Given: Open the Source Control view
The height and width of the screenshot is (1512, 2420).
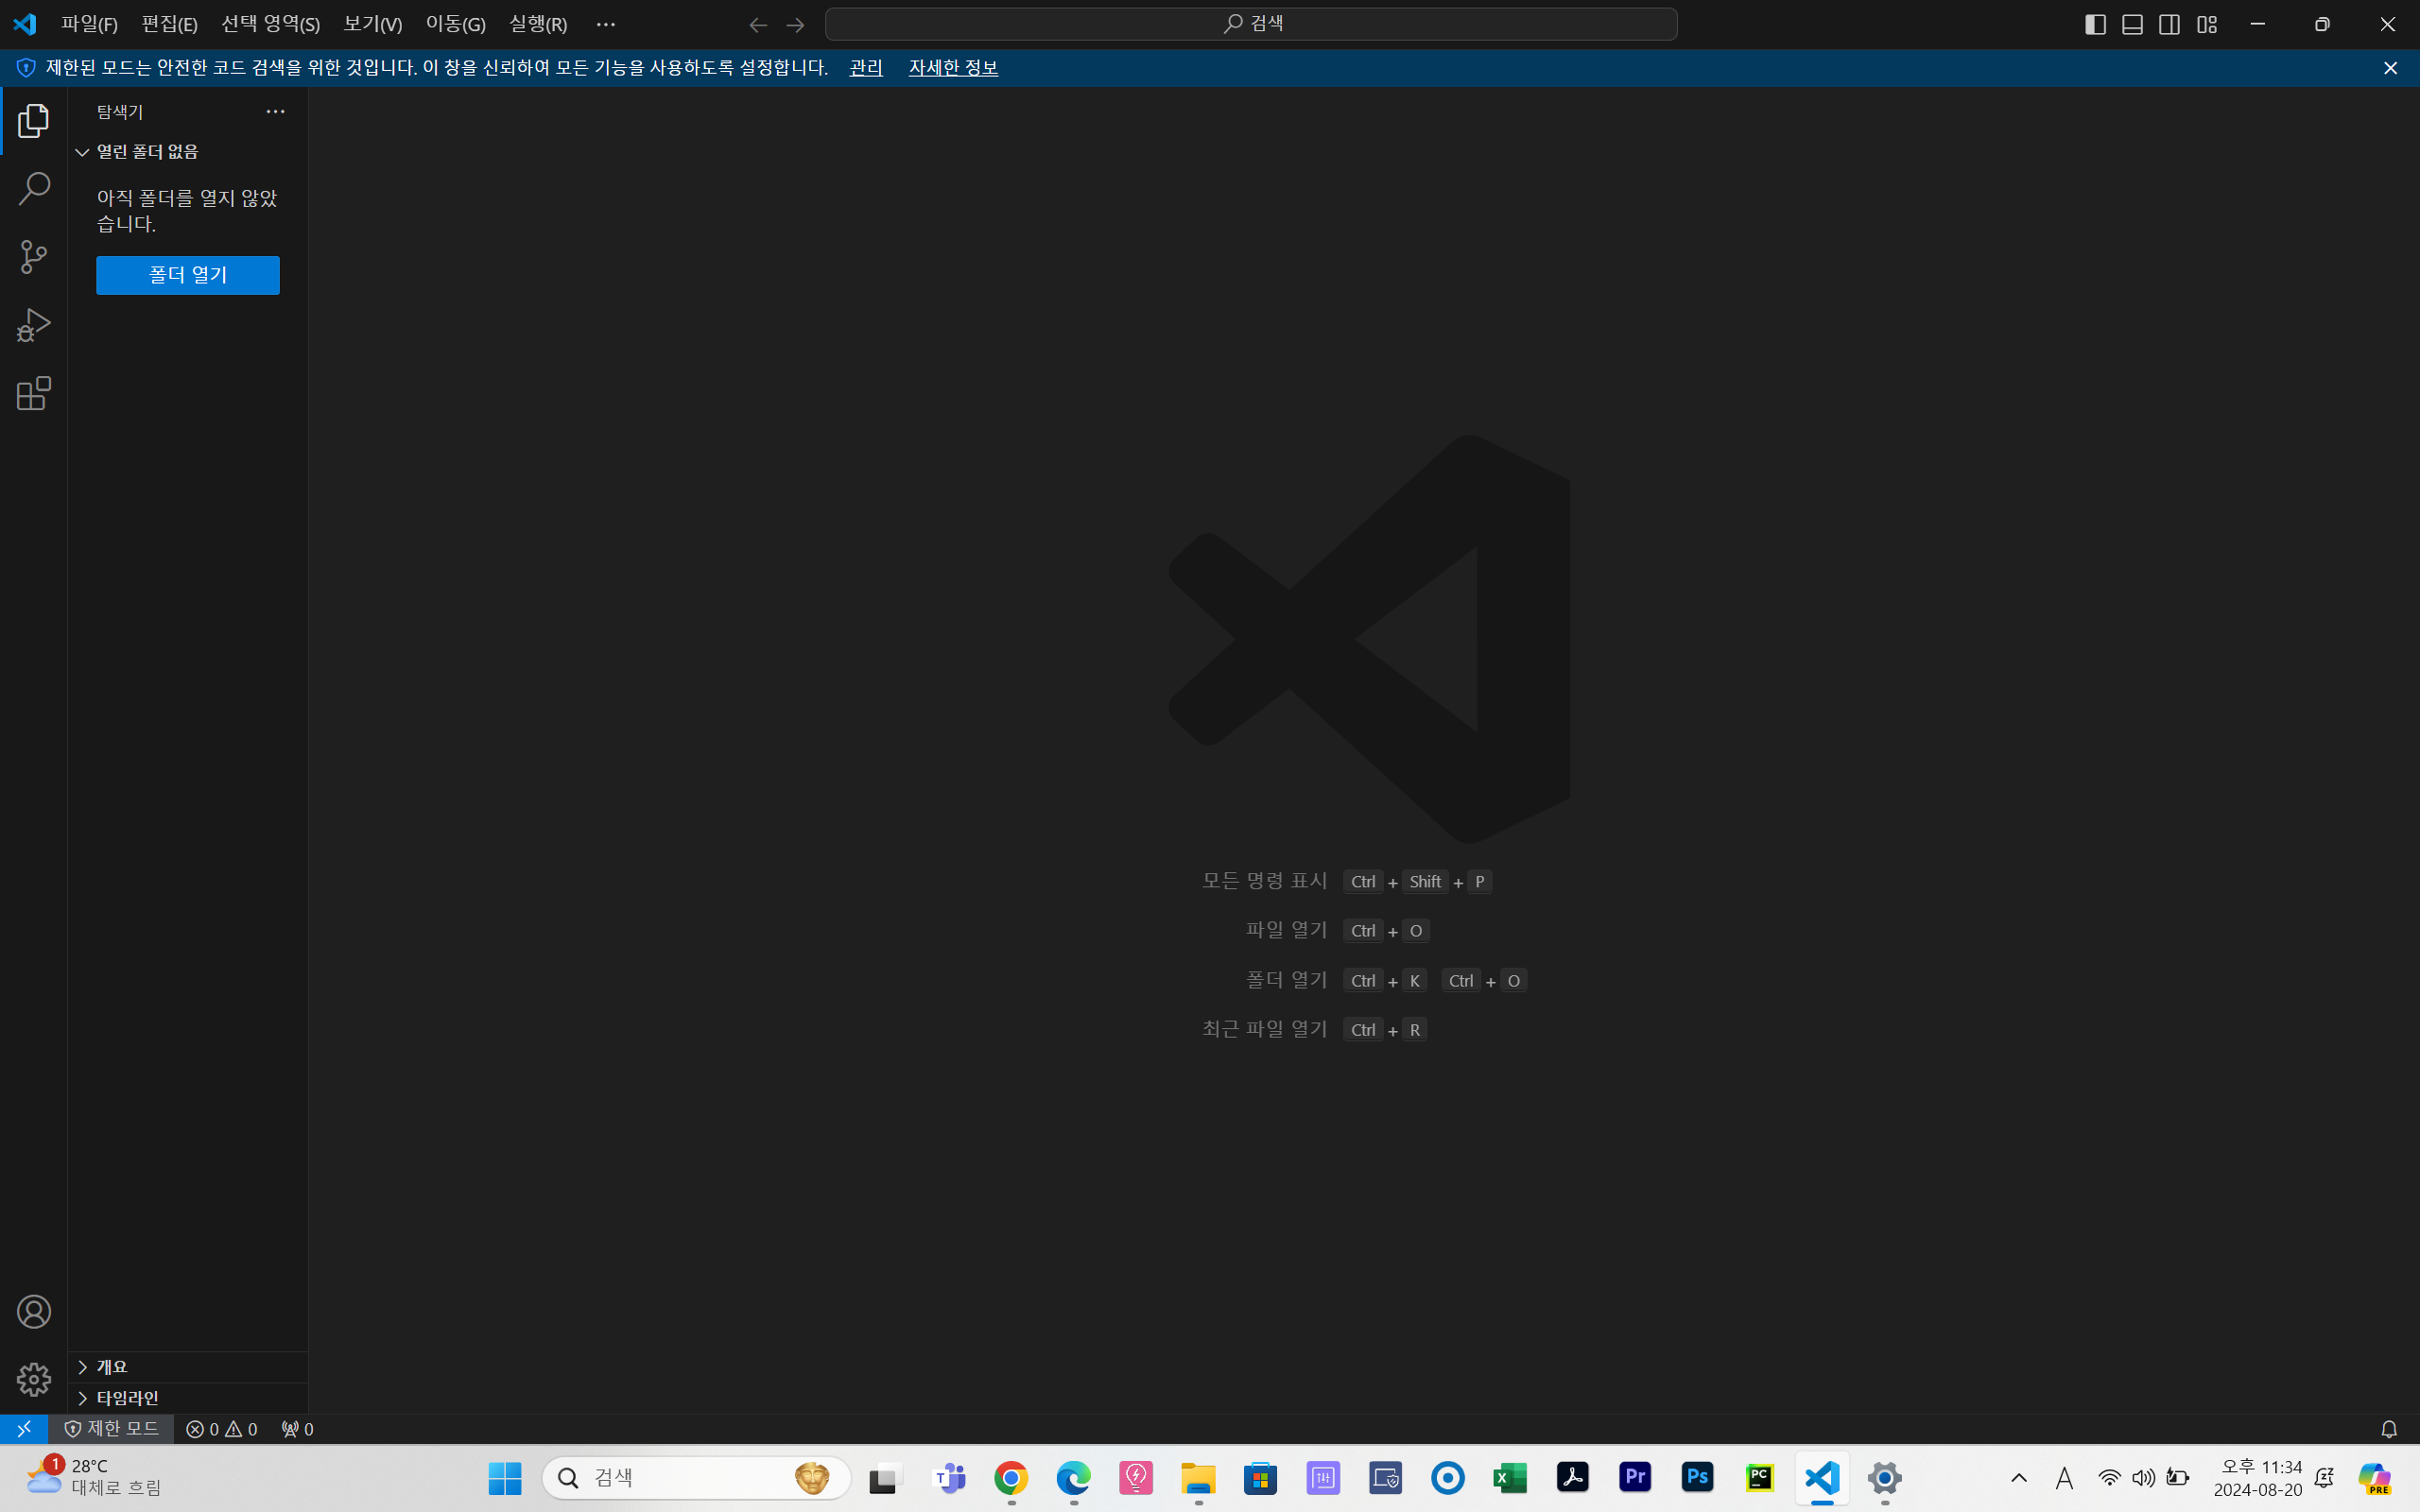Looking at the screenshot, I should point(34,257).
